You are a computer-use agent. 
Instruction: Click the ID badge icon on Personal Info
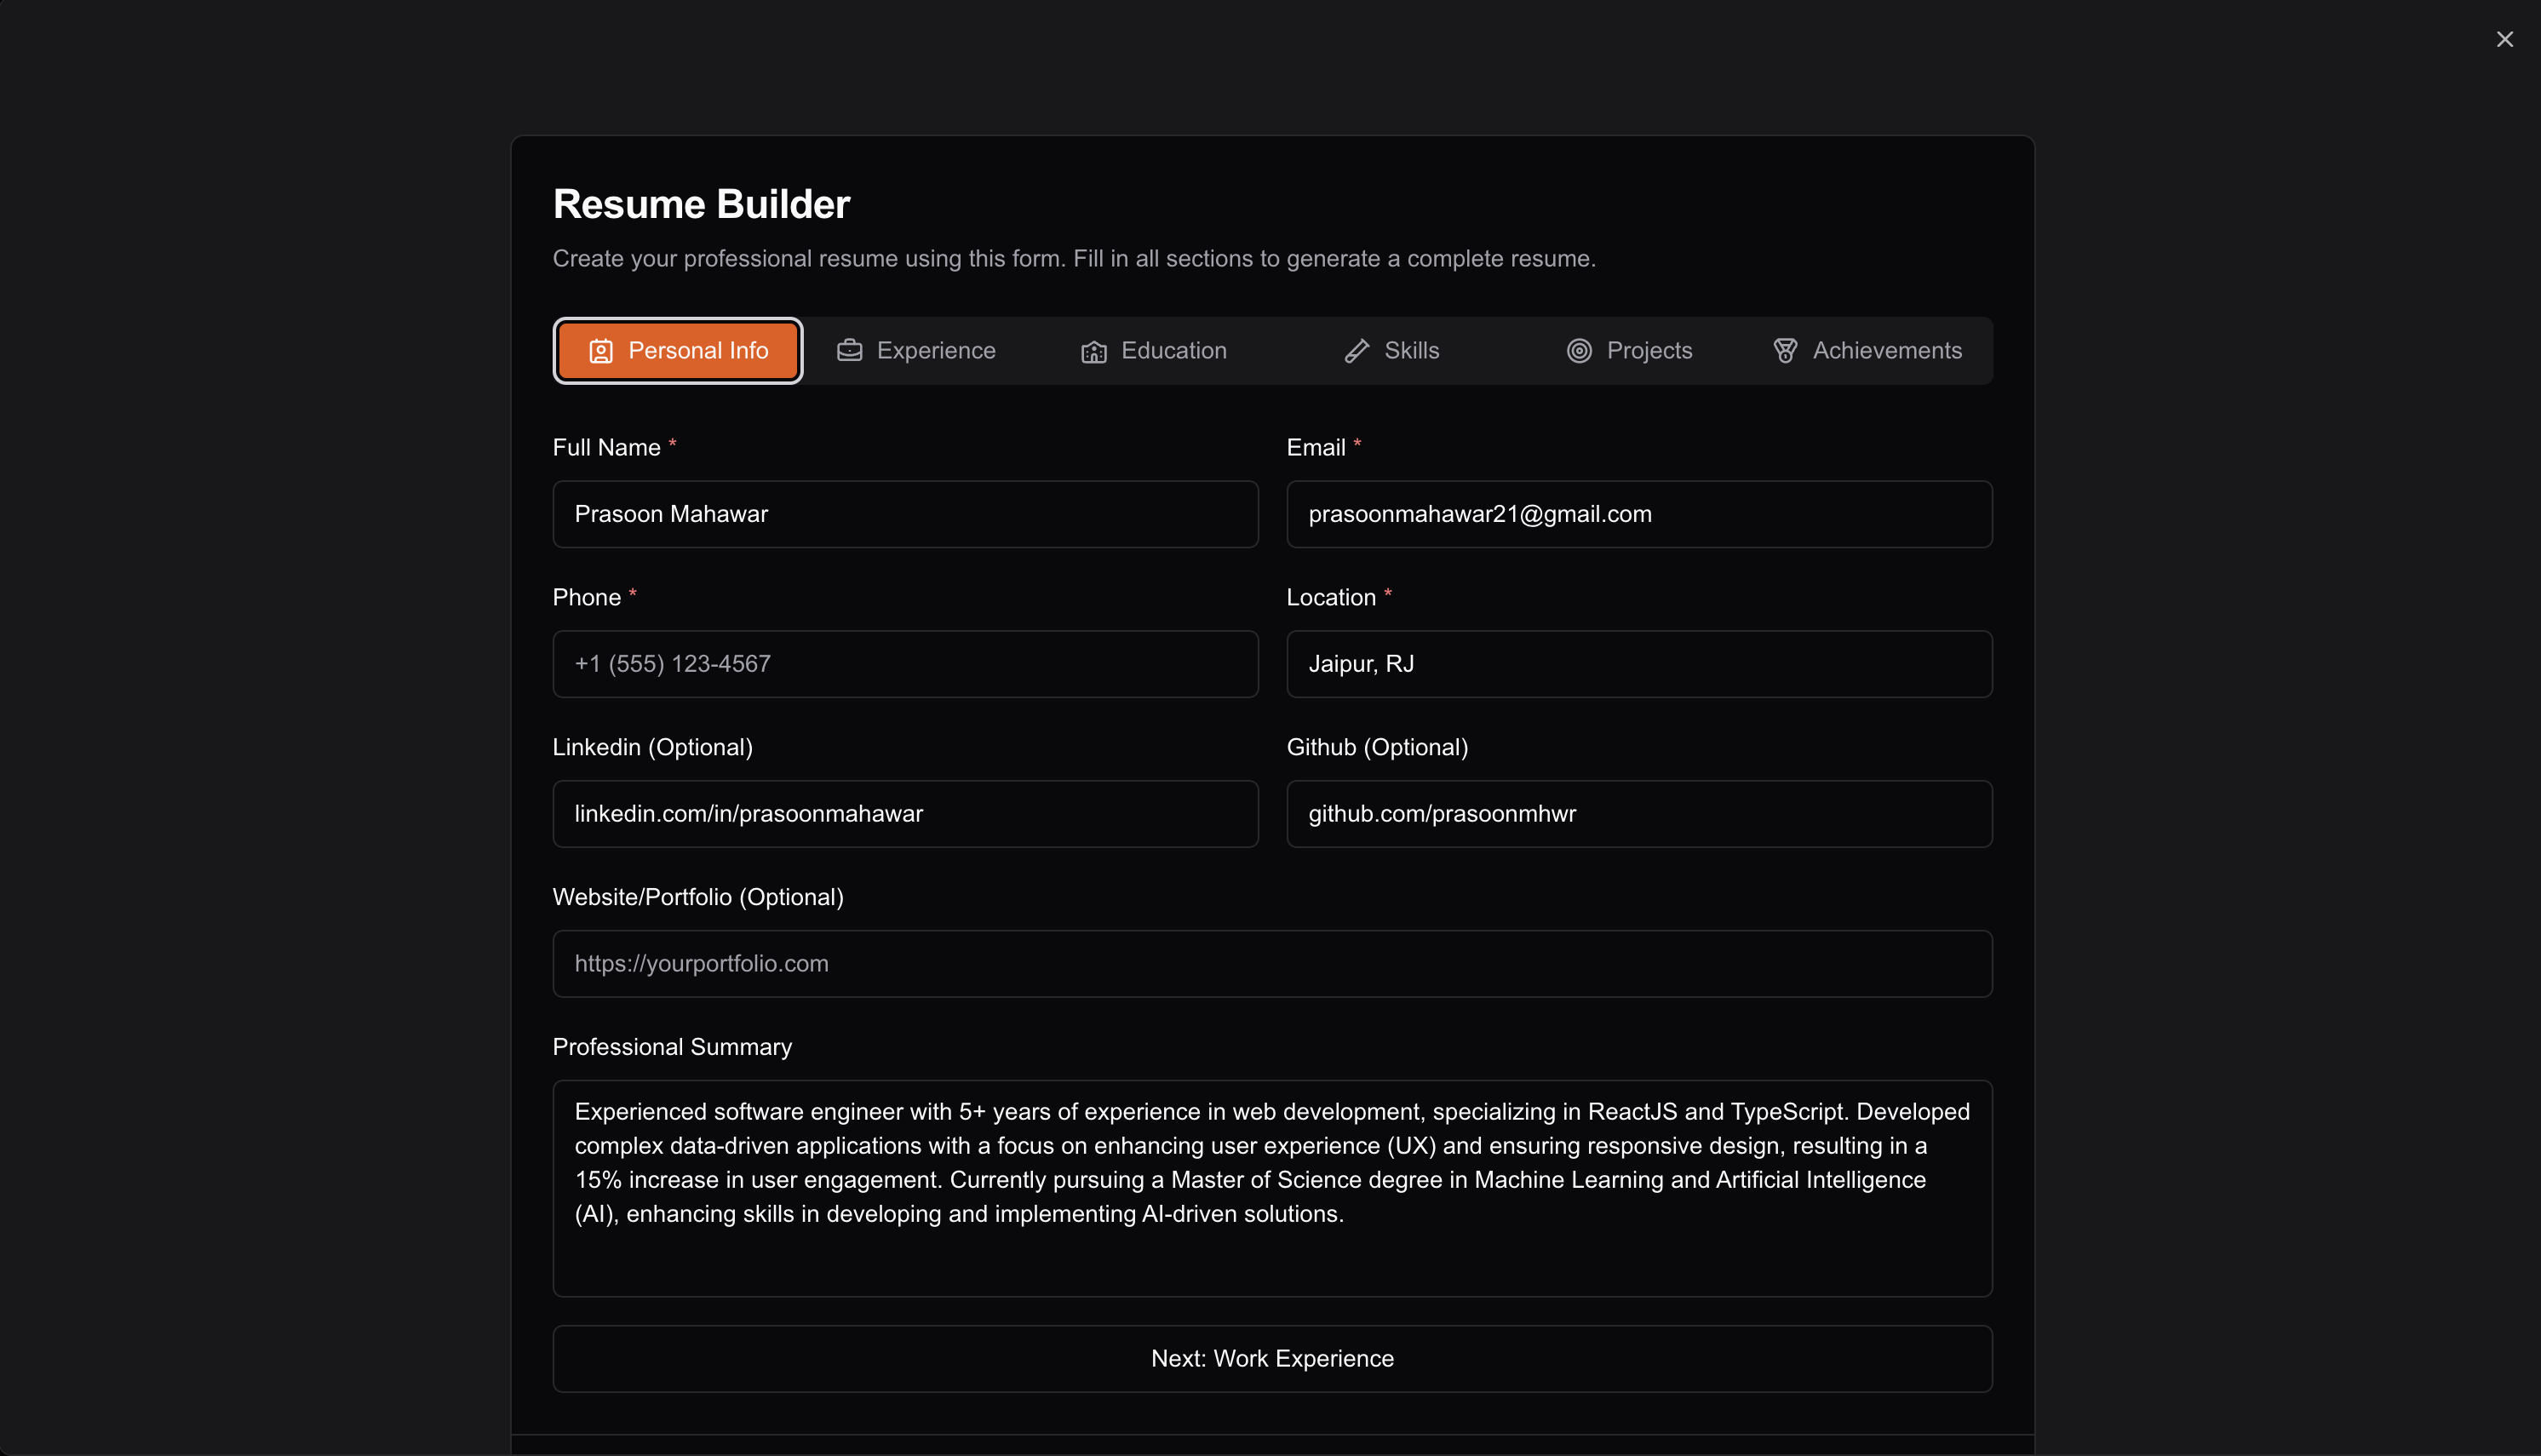pos(600,351)
